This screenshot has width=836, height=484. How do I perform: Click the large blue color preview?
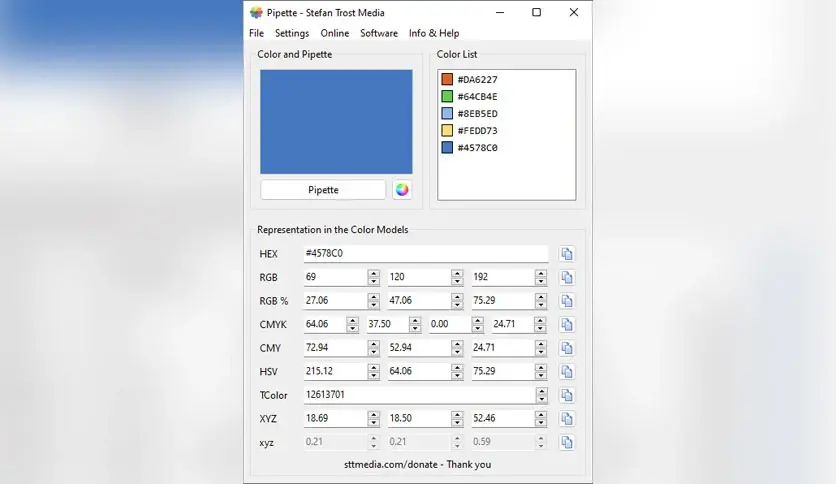point(336,122)
